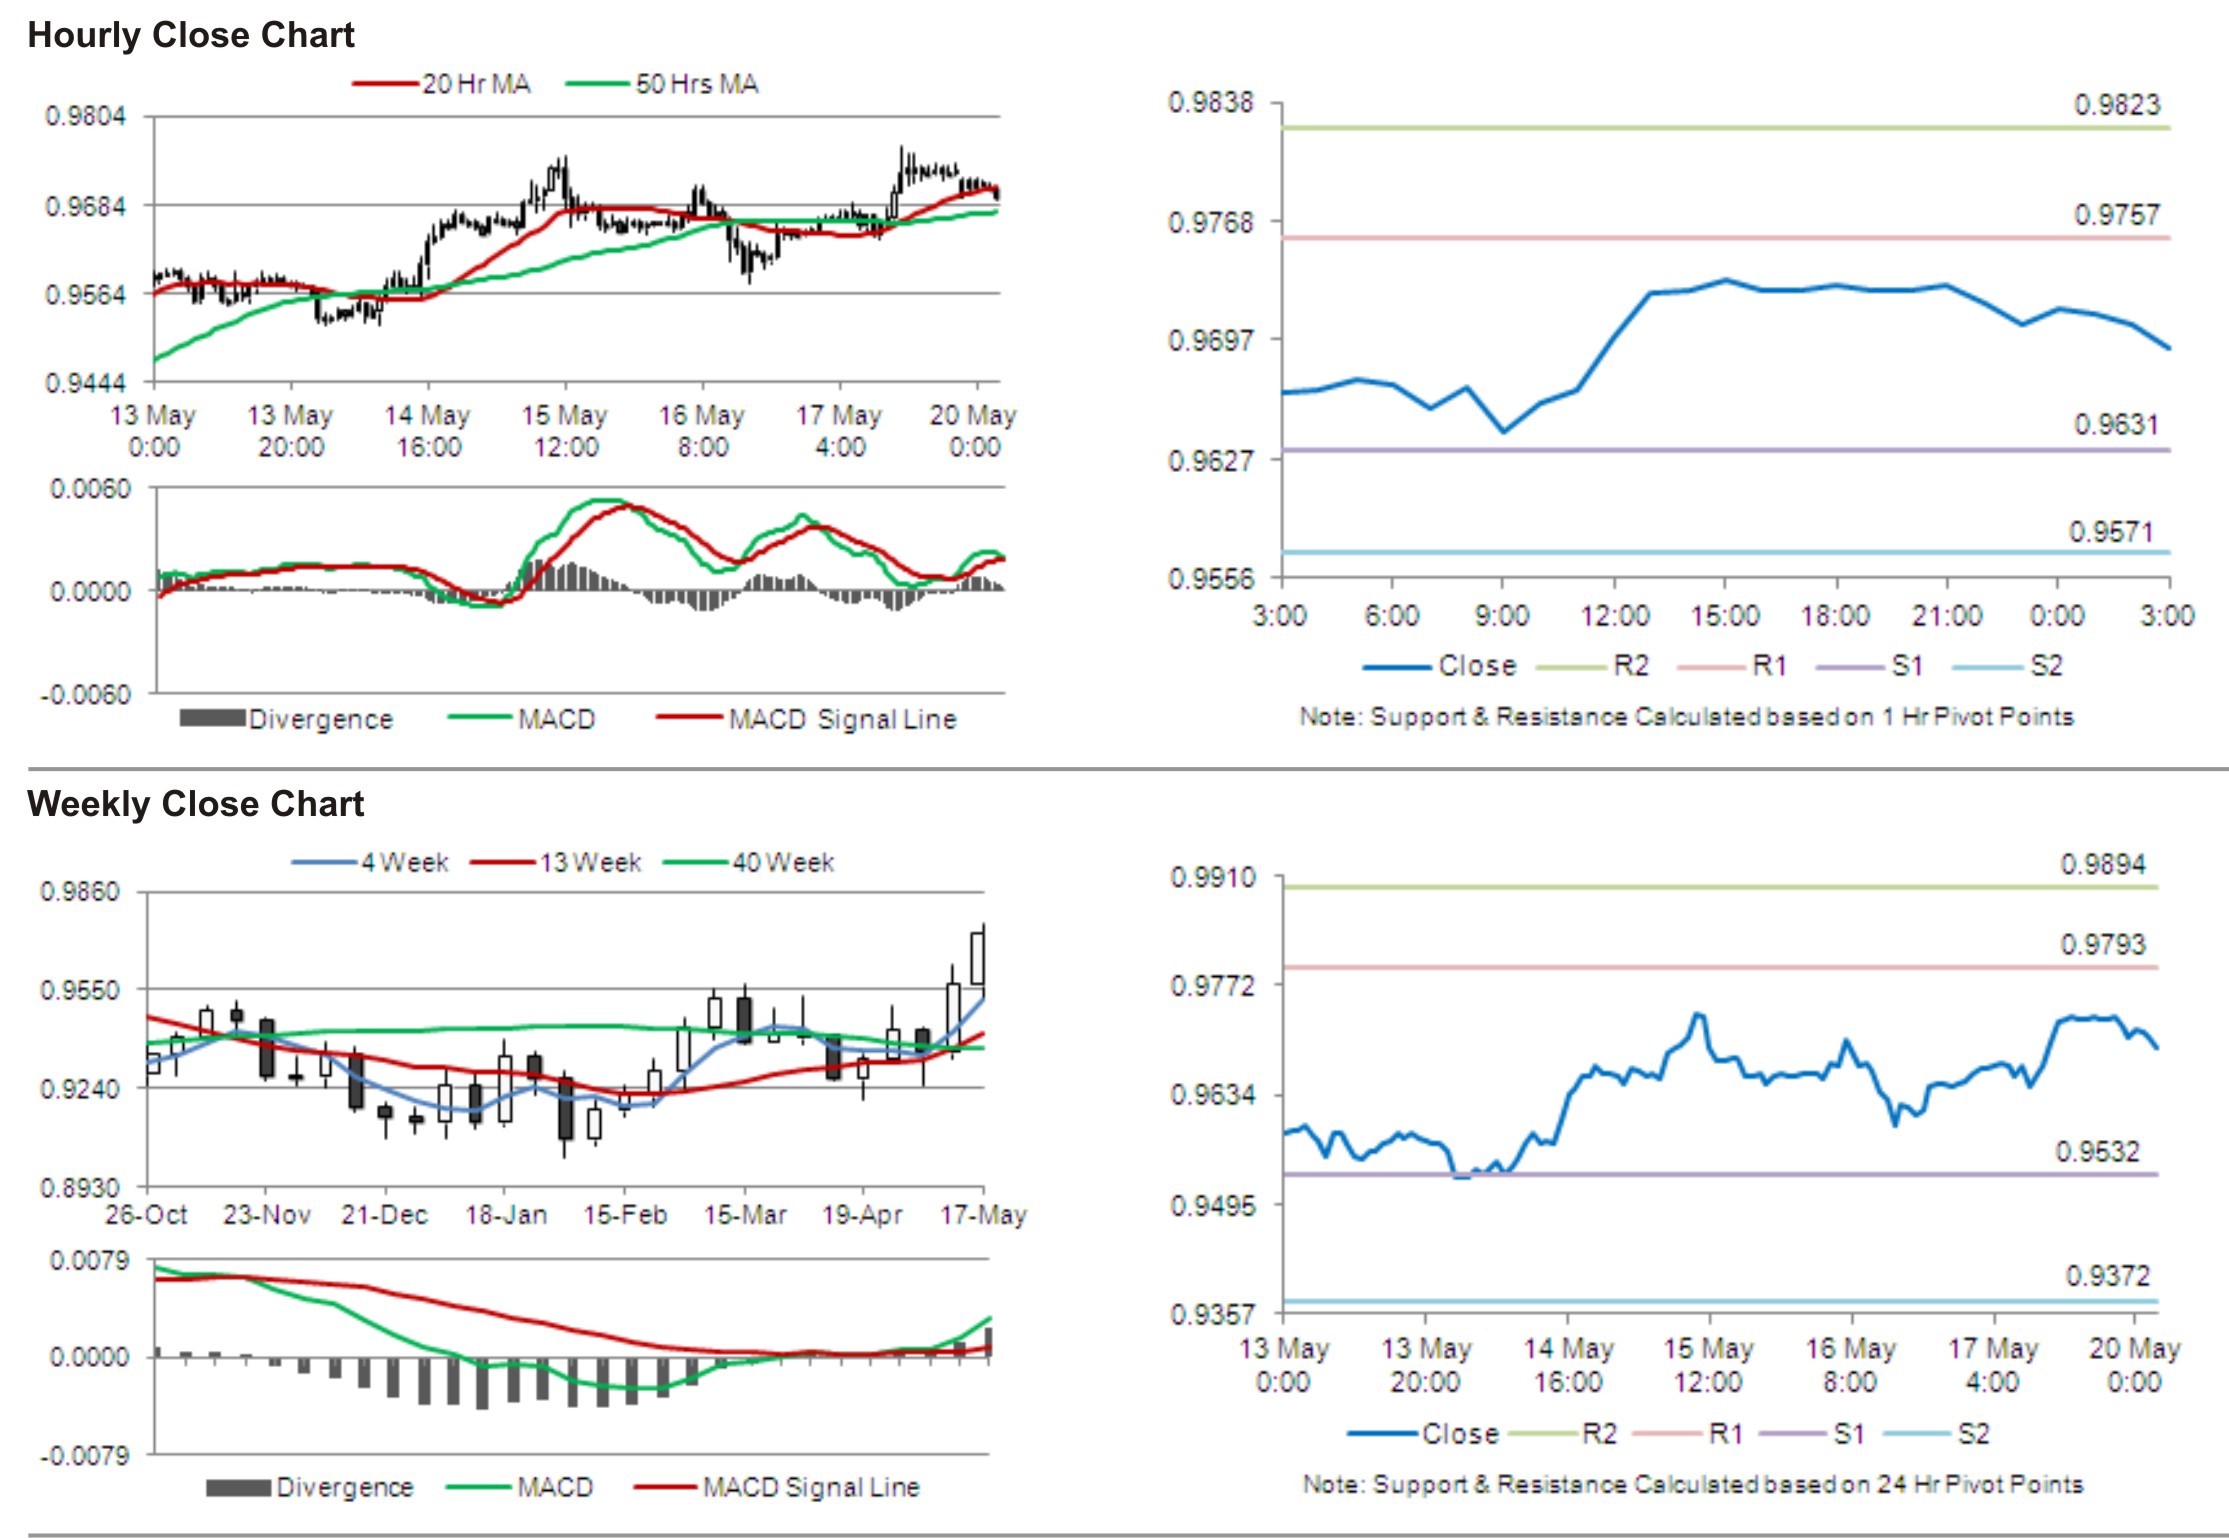This screenshot has height=1538, width=2229.
Task: Click the '50 Hrs MA' legend label
Action: tap(697, 84)
